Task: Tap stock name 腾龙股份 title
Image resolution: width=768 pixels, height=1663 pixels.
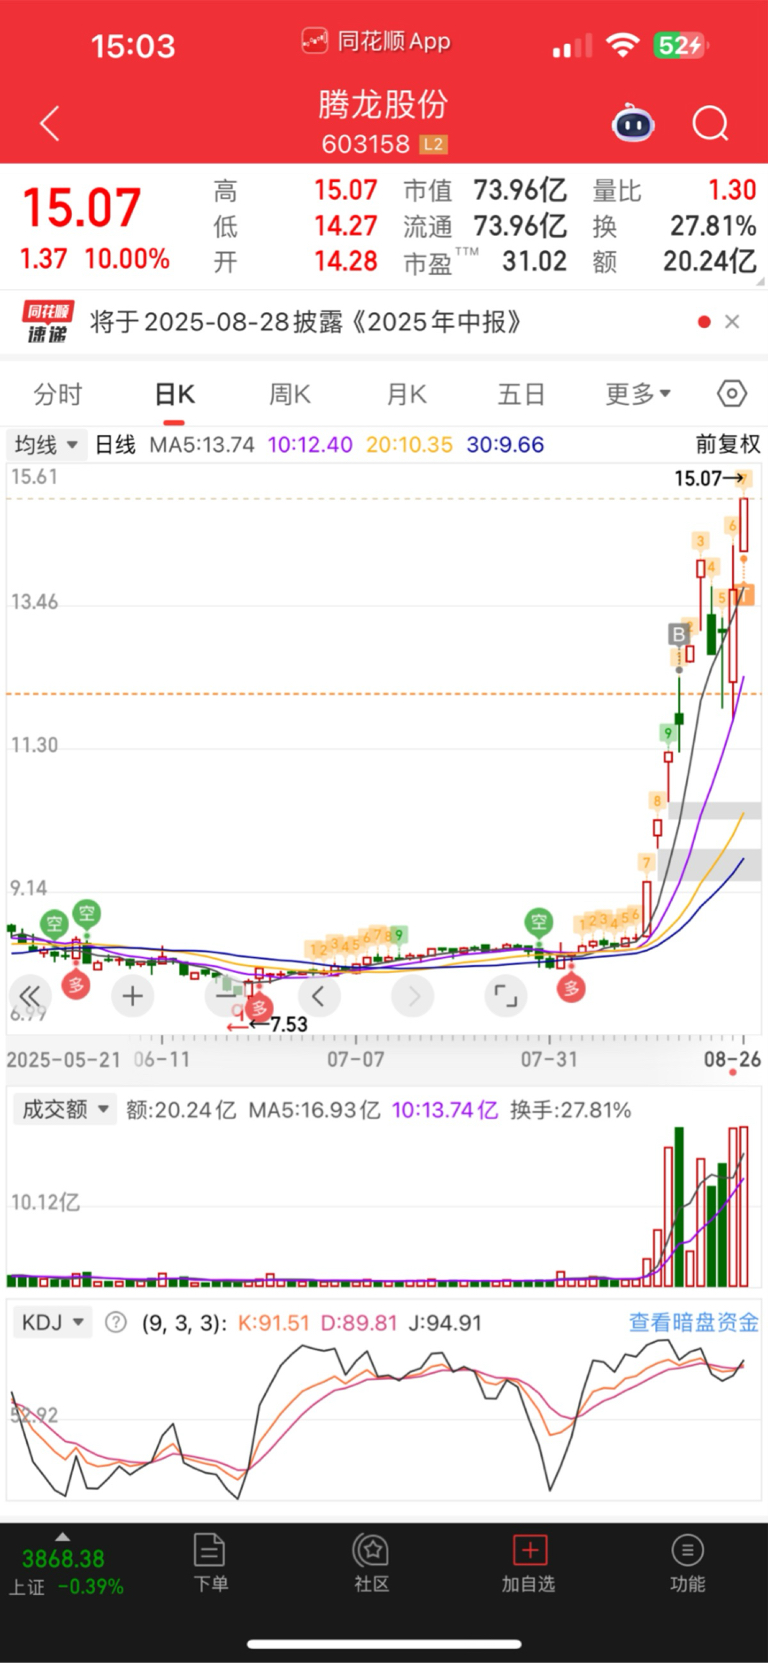Action: tap(383, 104)
